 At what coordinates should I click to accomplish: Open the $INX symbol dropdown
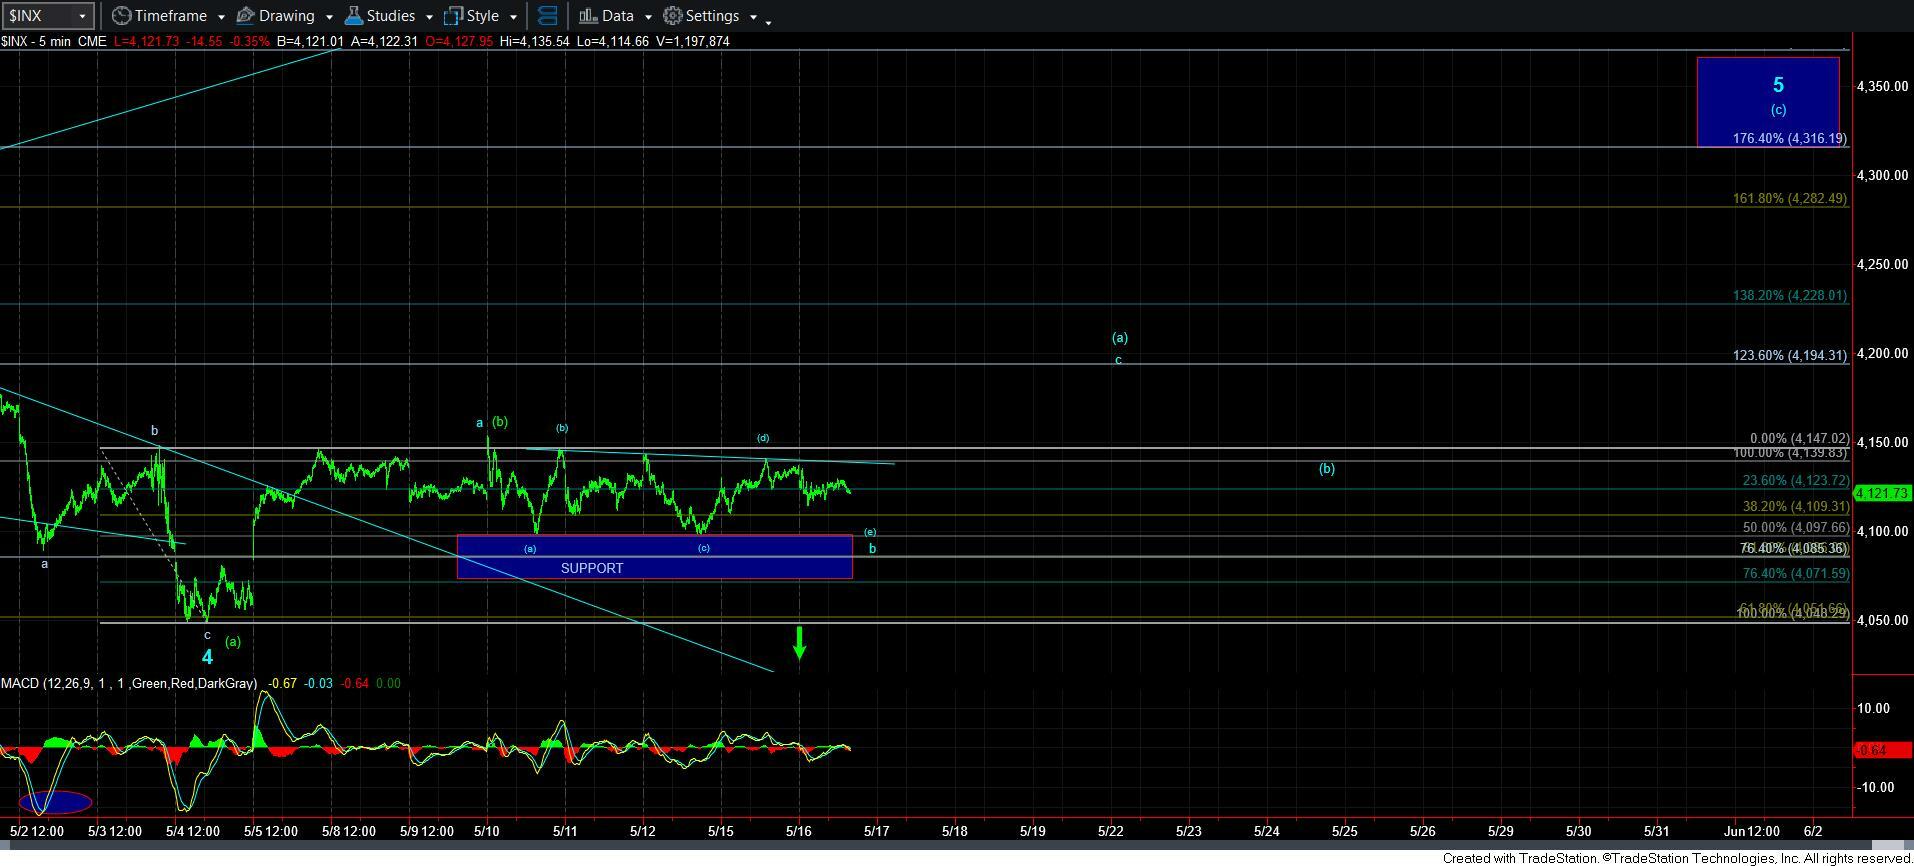(x=82, y=16)
